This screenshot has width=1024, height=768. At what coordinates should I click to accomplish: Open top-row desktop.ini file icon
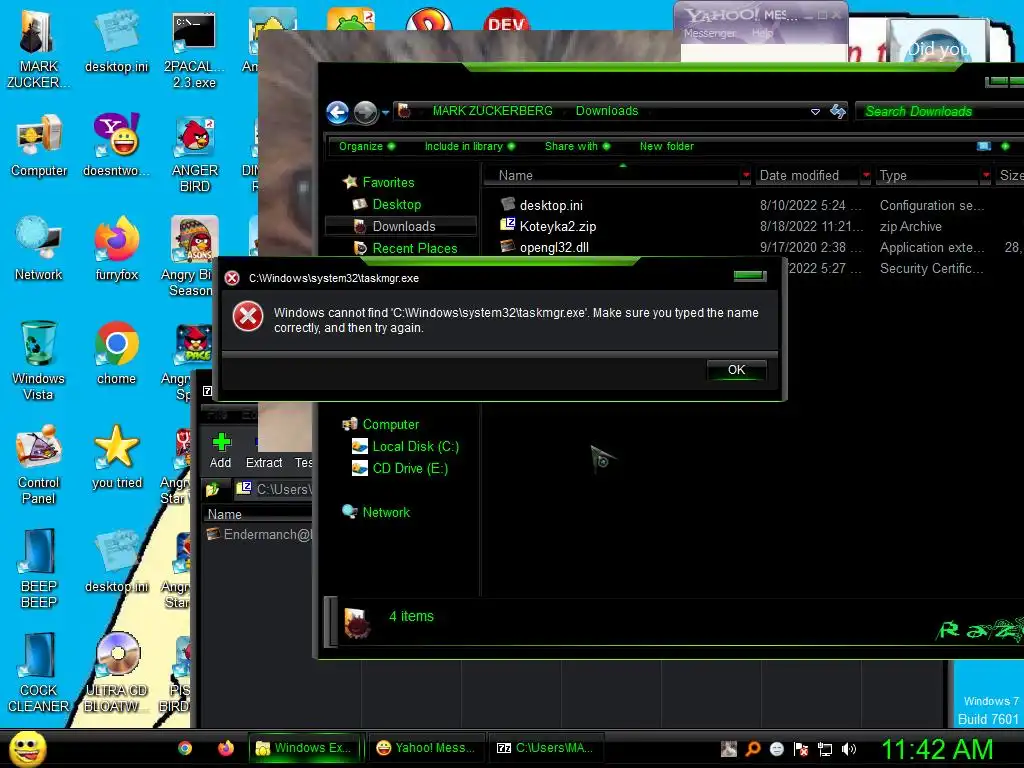pos(116,41)
